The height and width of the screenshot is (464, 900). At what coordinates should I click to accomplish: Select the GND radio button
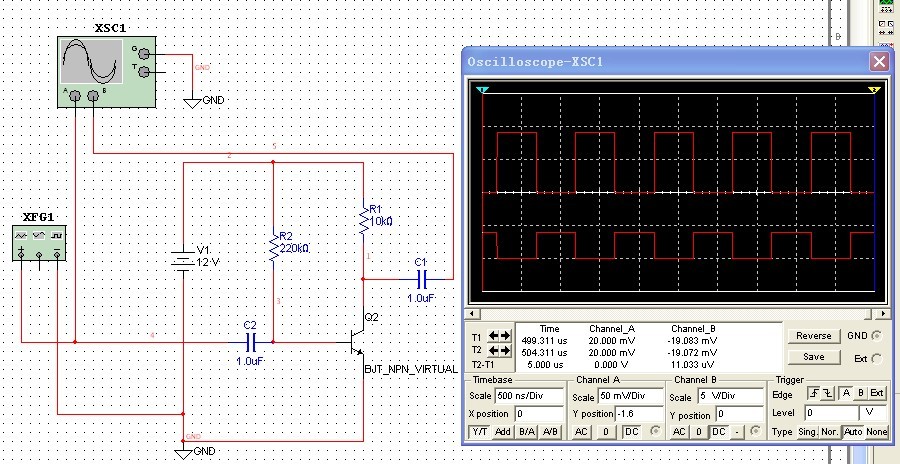877,337
